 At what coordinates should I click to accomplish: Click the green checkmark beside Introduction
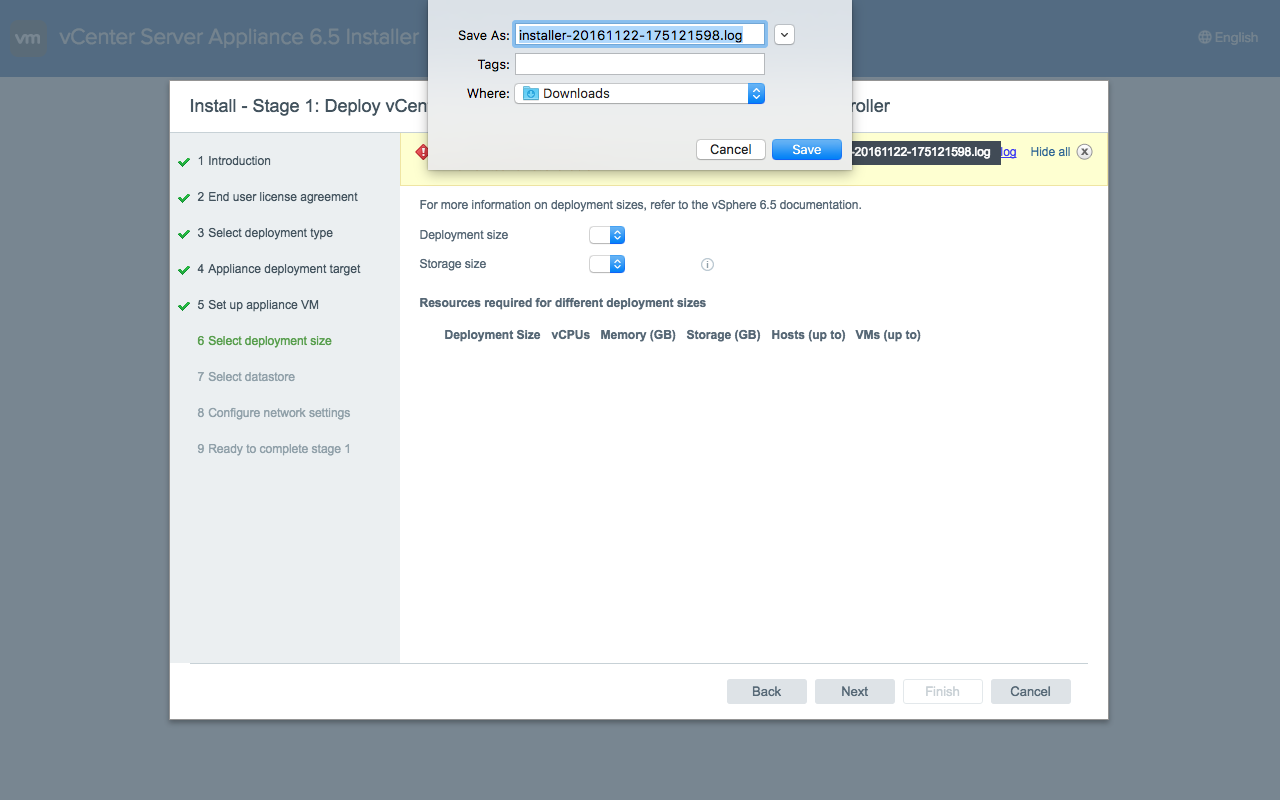pyautogui.click(x=184, y=162)
